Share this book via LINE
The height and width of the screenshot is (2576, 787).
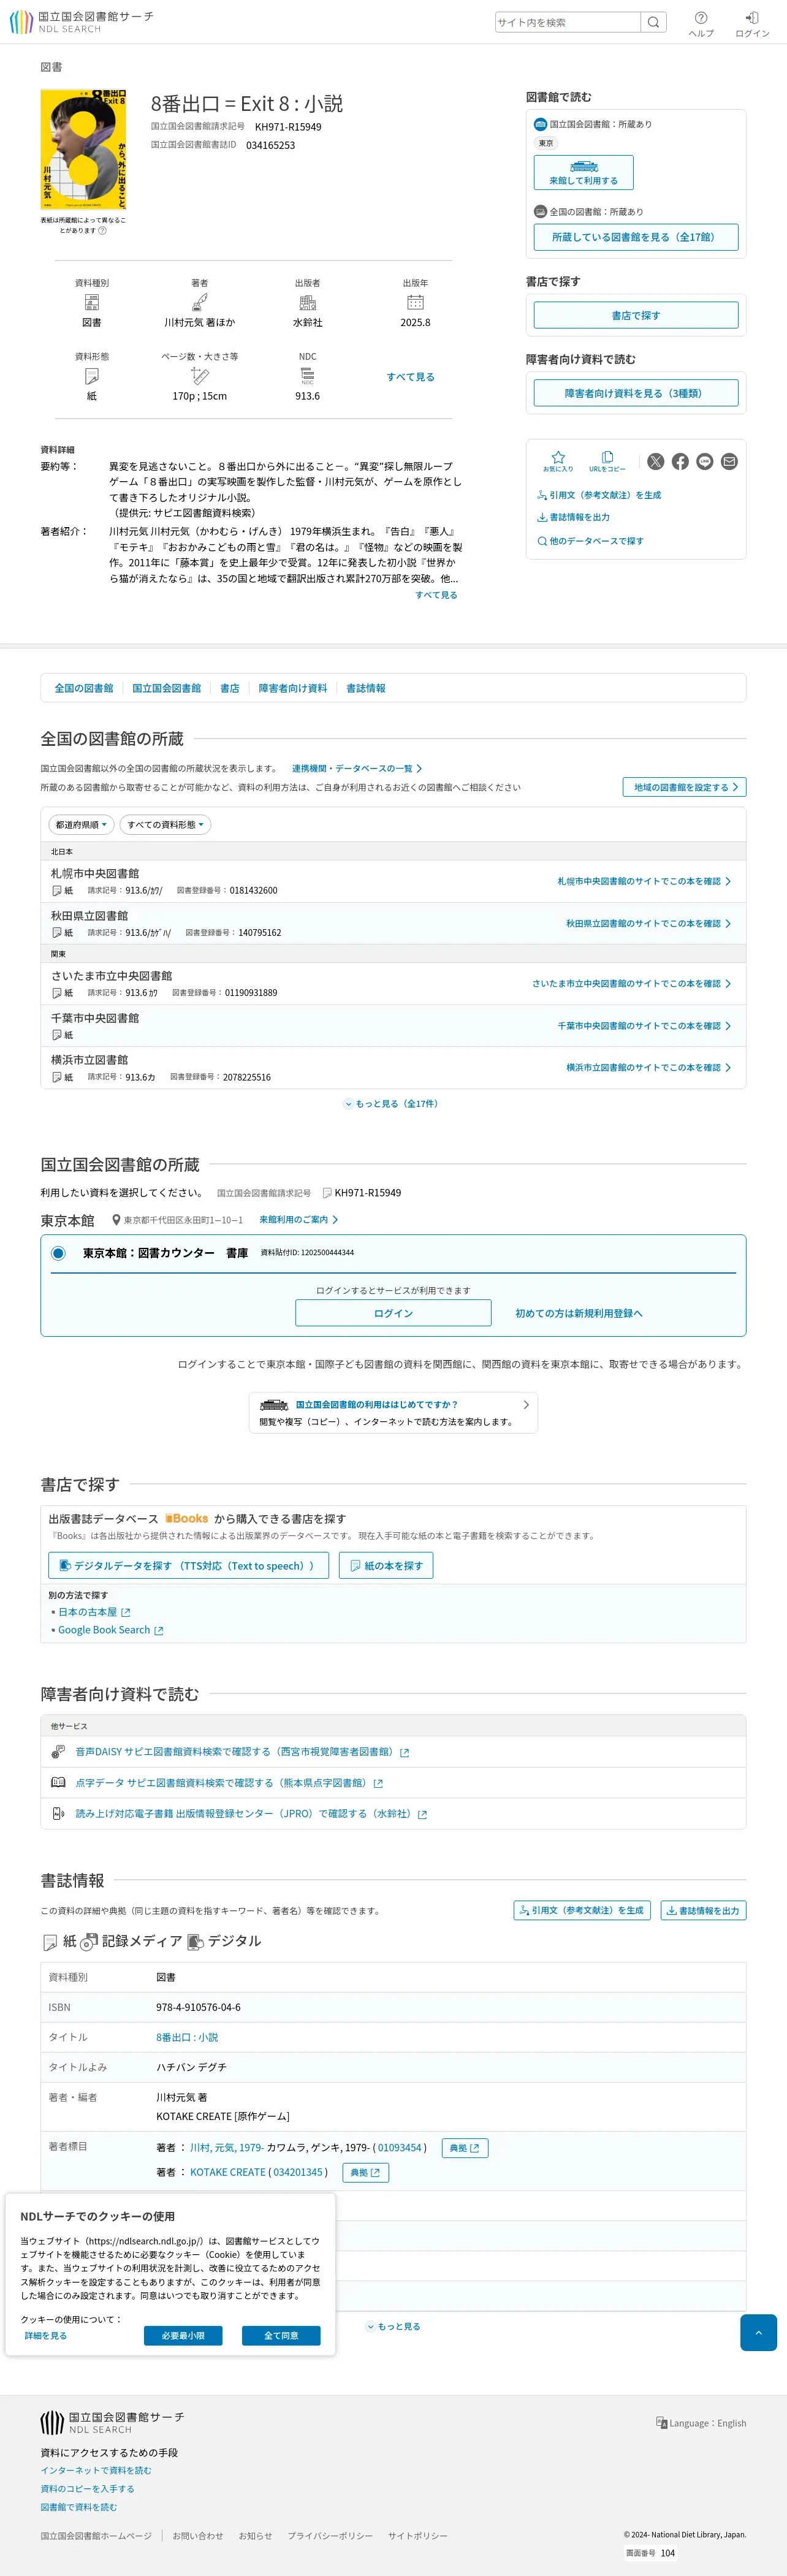(705, 461)
